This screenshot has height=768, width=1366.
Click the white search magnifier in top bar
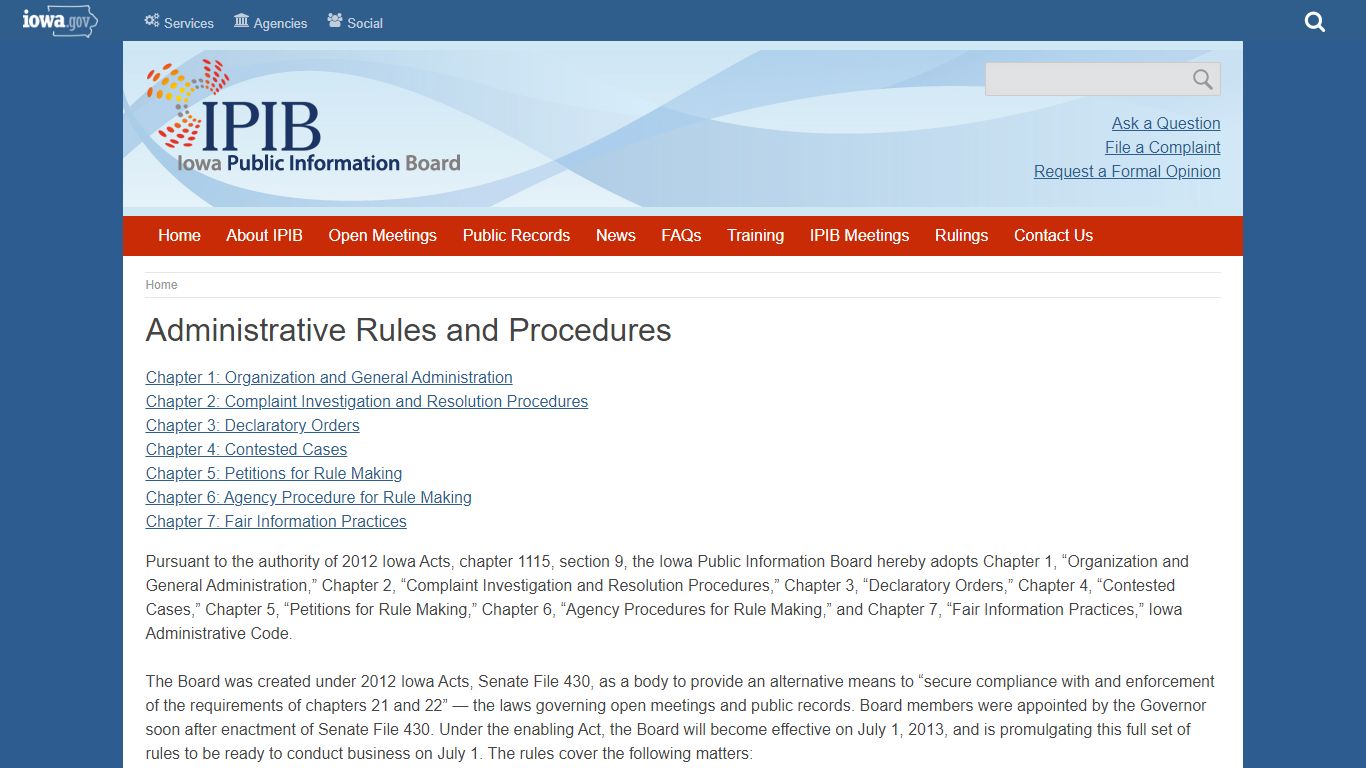1315,22
